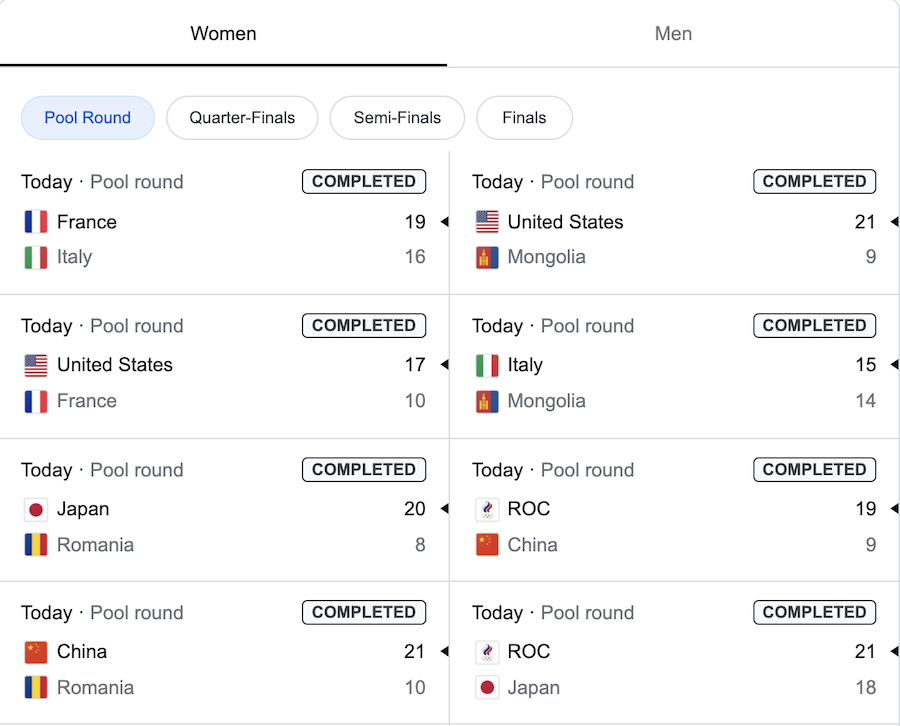The image size is (900, 726).
Task: Click the United States flag in United States vs France
Action: (36, 365)
